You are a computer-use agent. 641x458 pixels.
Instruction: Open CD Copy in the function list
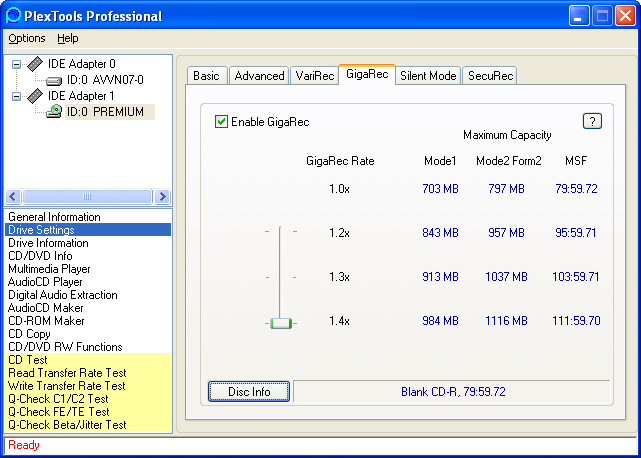click(x=88, y=334)
